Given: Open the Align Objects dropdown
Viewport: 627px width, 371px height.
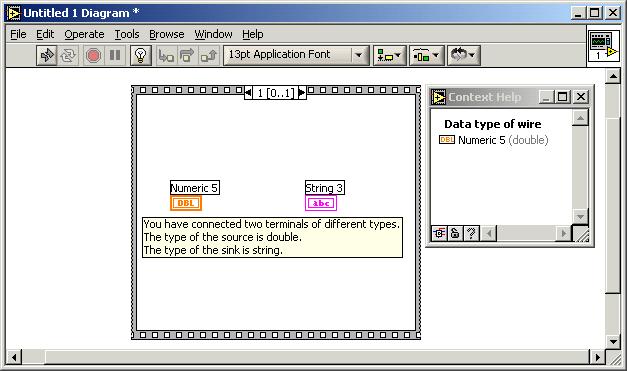Looking at the screenshot, I should click(389, 55).
